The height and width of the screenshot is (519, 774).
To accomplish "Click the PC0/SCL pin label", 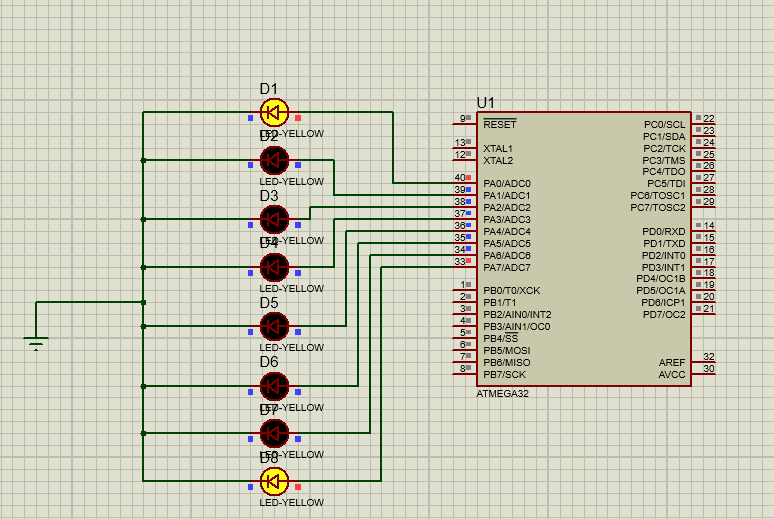I will tap(664, 124).
